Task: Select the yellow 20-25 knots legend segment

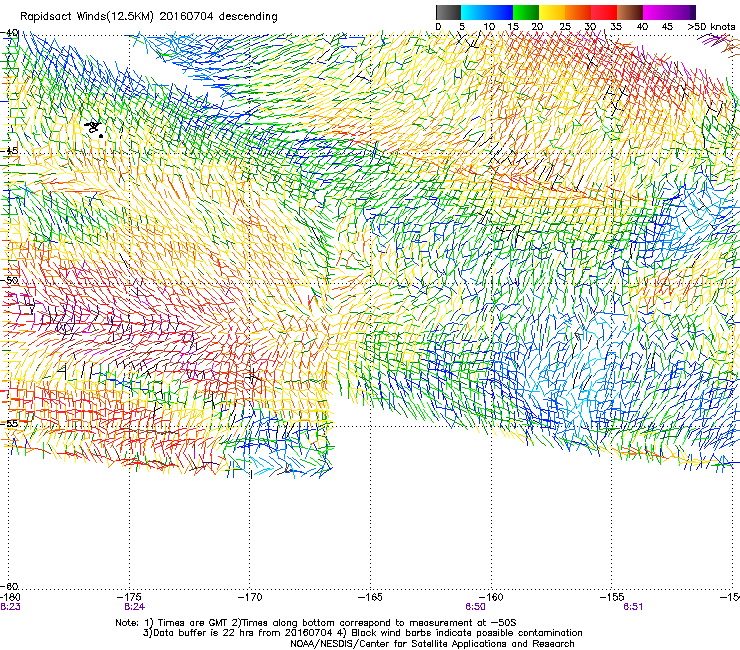Action: pos(552,12)
